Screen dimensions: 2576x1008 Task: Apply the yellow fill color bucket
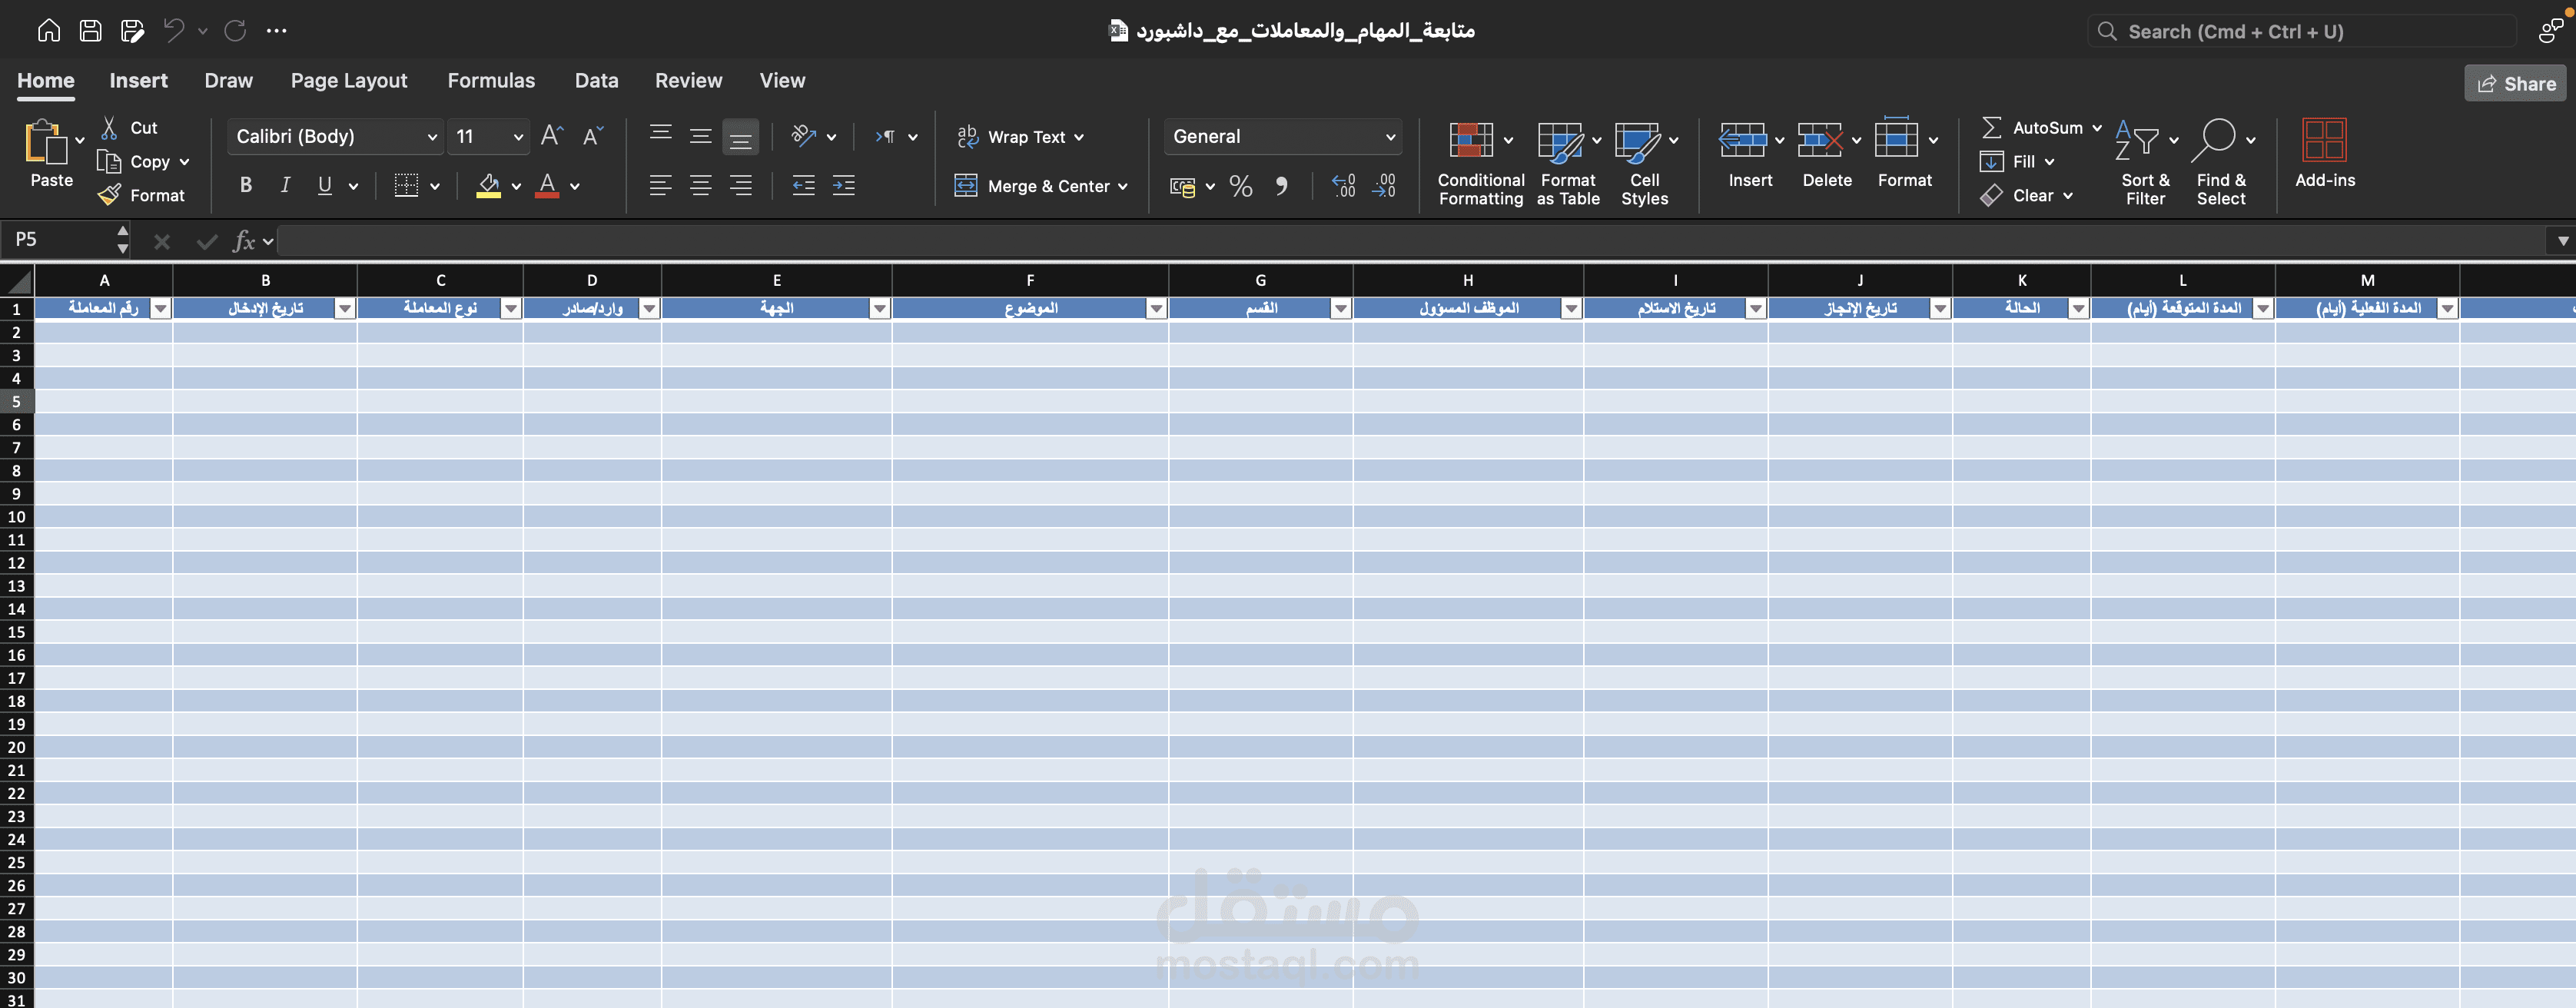(488, 185)
